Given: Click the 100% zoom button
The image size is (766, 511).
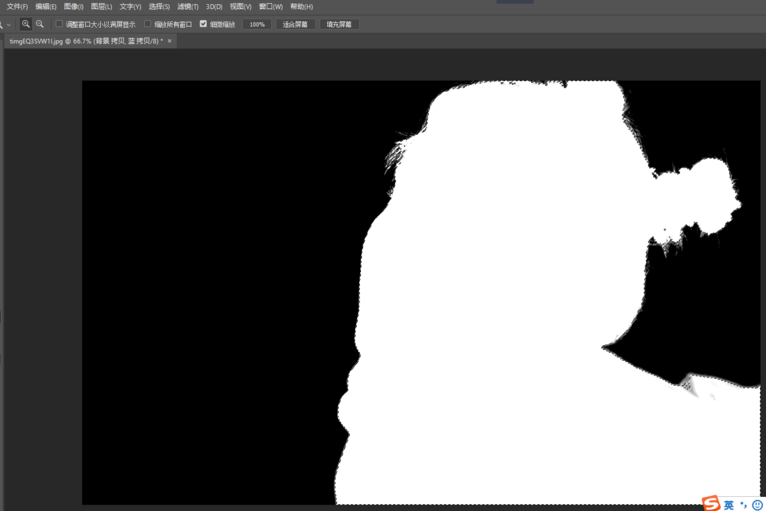Looking at the screenshot, I should tap(257, 24).
